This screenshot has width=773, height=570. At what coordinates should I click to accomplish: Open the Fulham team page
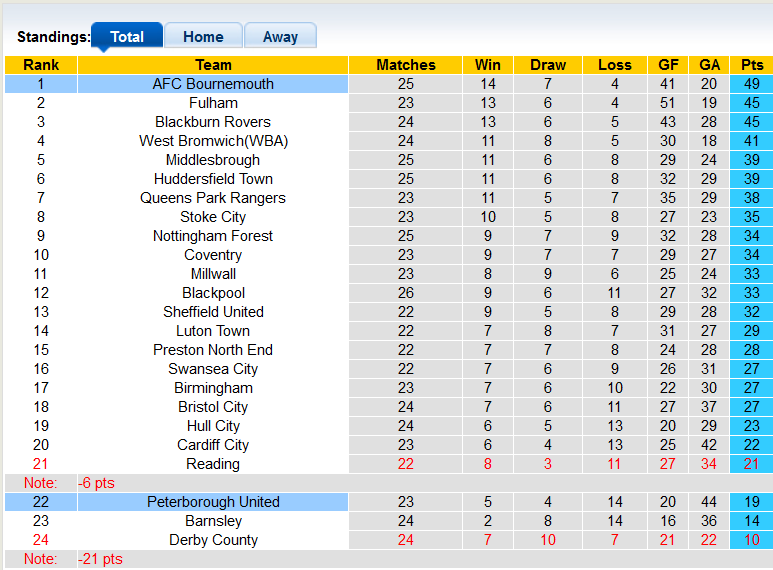click(x=213, y=103)
